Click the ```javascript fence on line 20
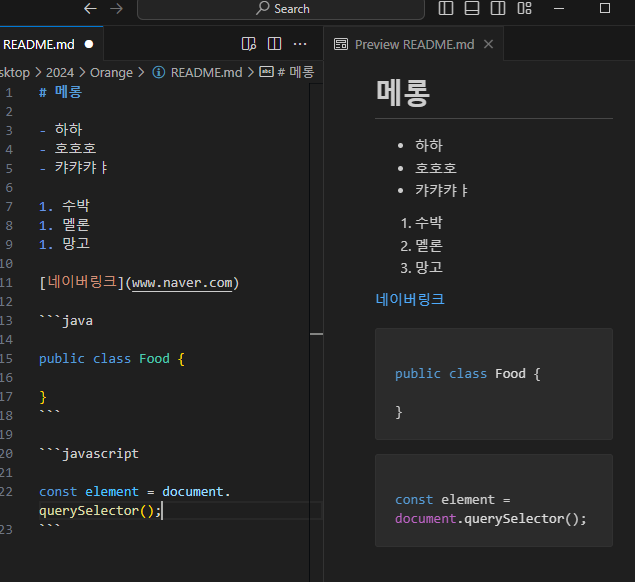 click(x=89, y=454)
